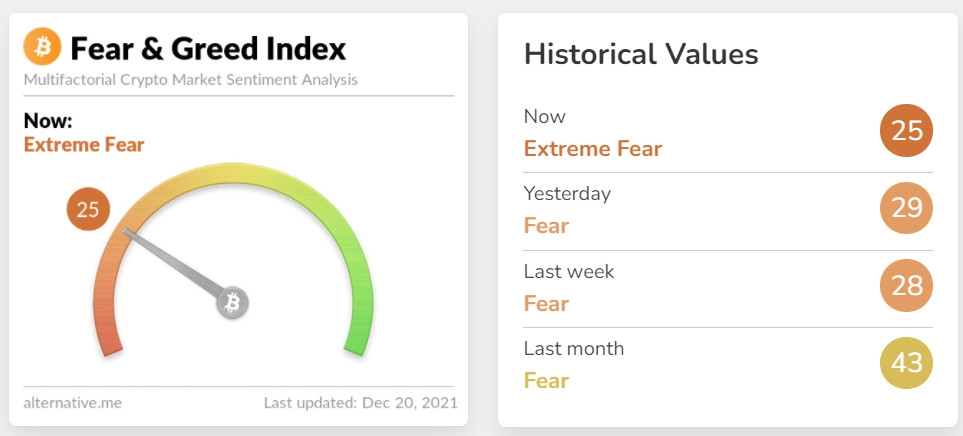
Task: Click the Fear & Greed Index title
Action: pyautogui.click(x=208, y=49)
